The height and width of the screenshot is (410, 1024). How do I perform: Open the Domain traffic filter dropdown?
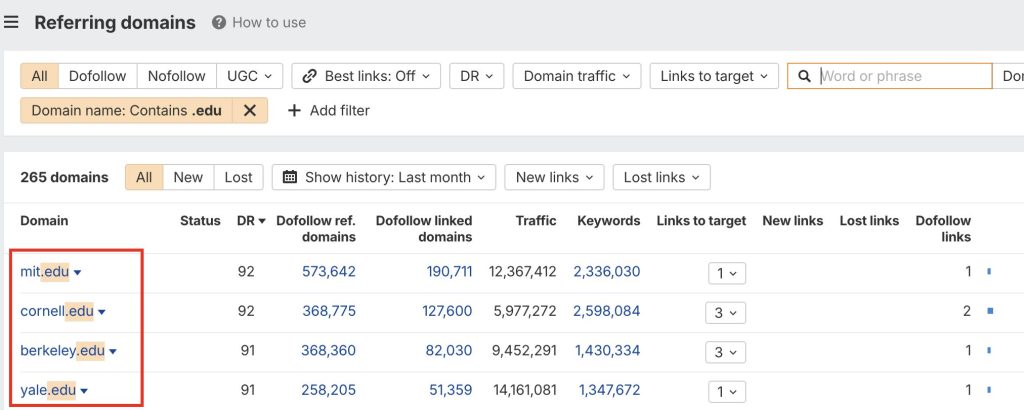(577, 76)
